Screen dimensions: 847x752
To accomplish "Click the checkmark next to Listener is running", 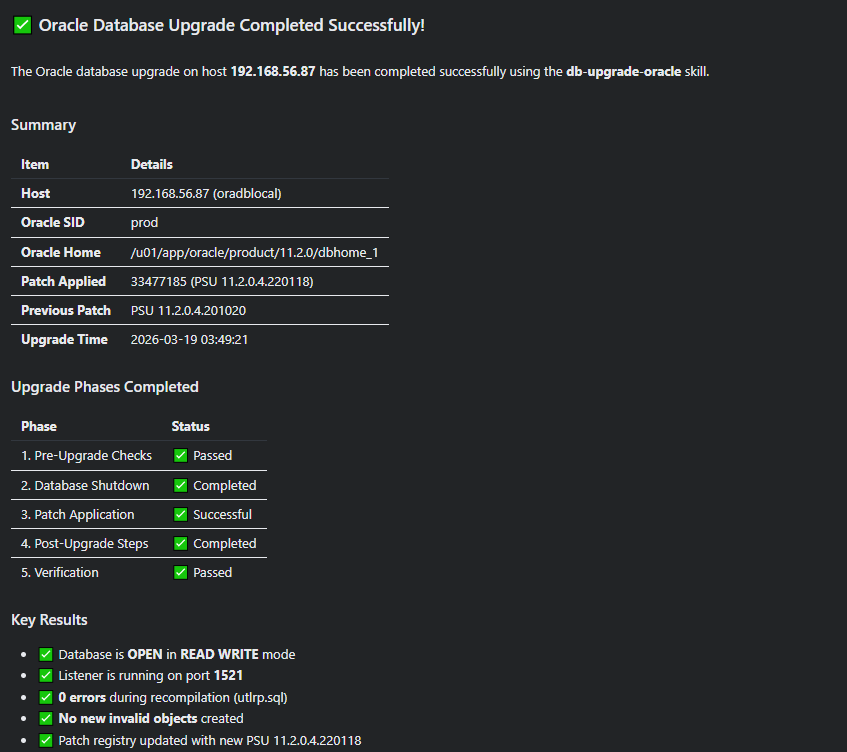I will coord(46,676).
